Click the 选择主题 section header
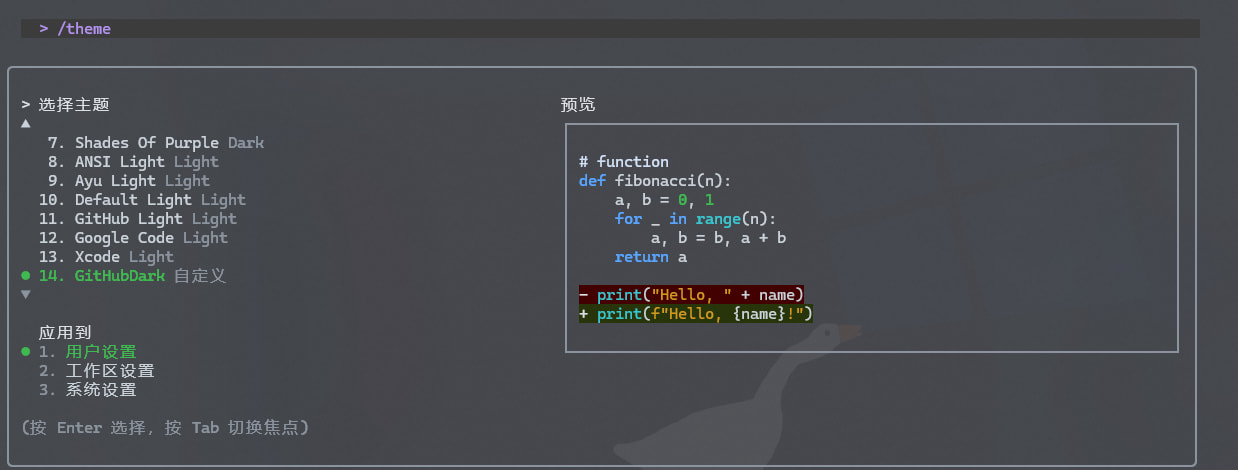Viewport: 1238px width, 470px height. coord(74,104)
